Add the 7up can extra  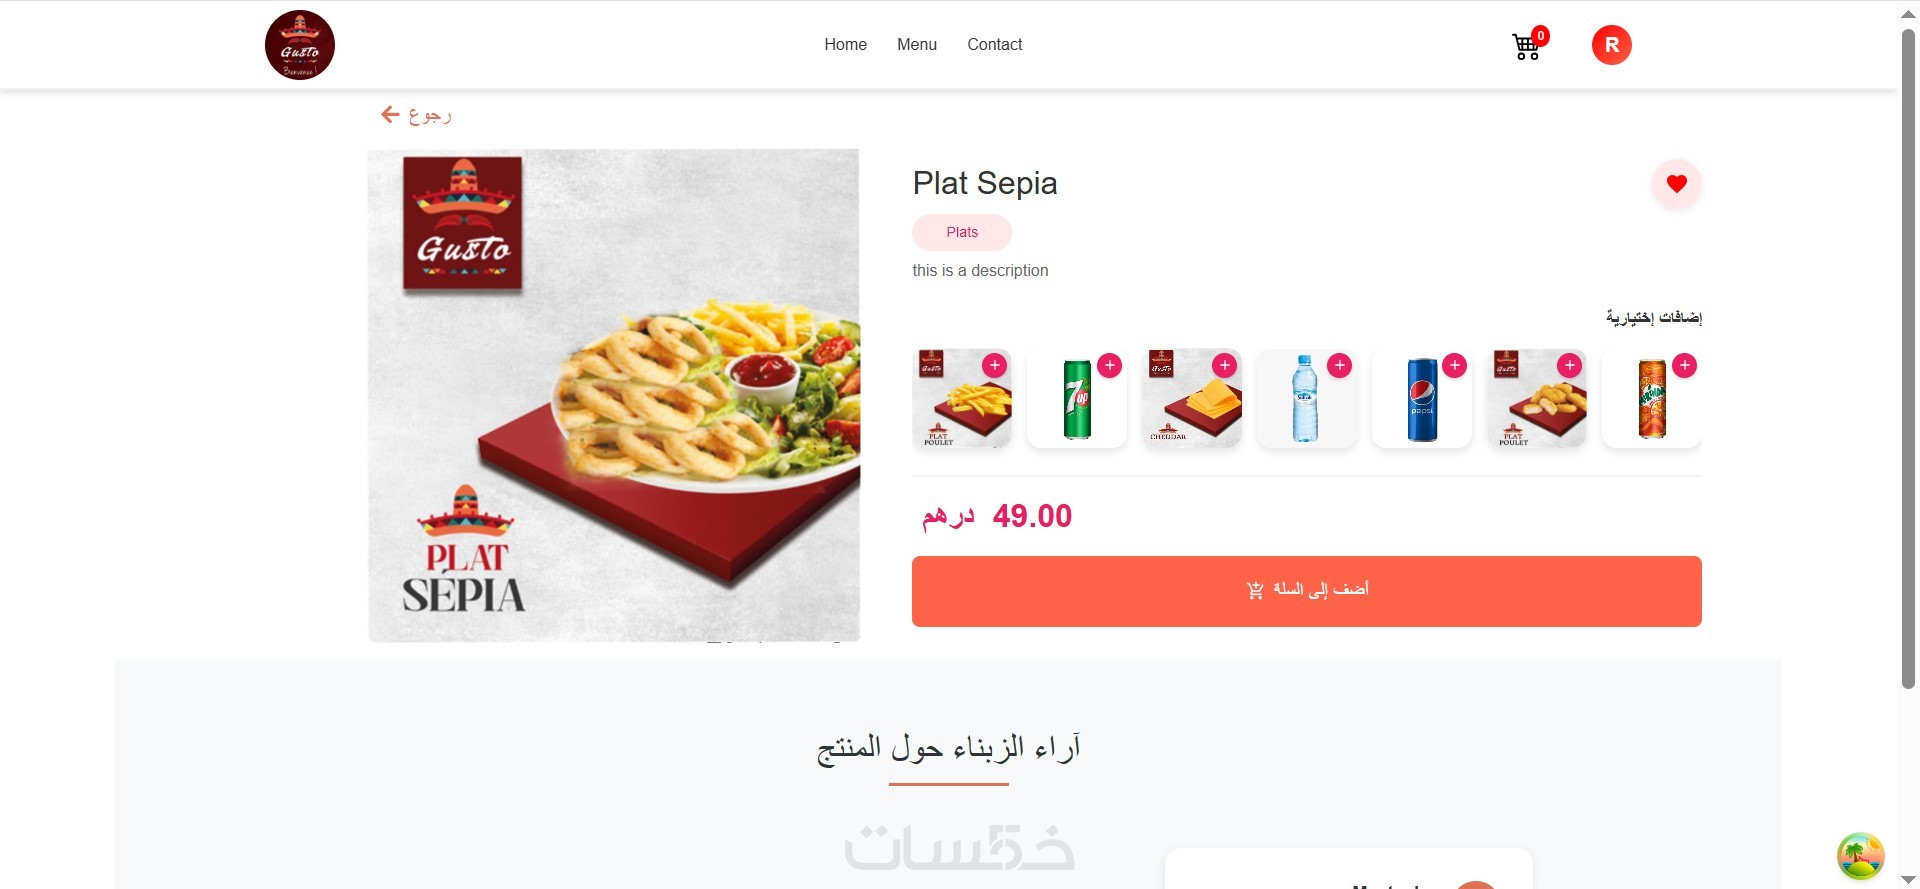tap(1109, 366)
